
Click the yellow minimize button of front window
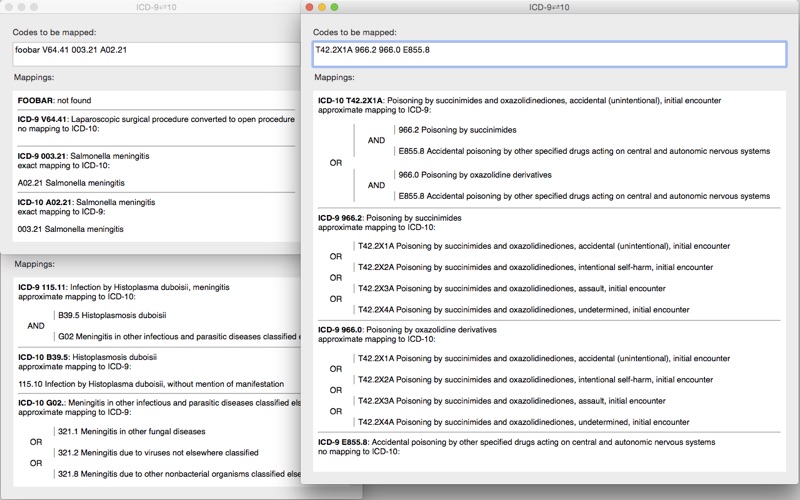322,7
